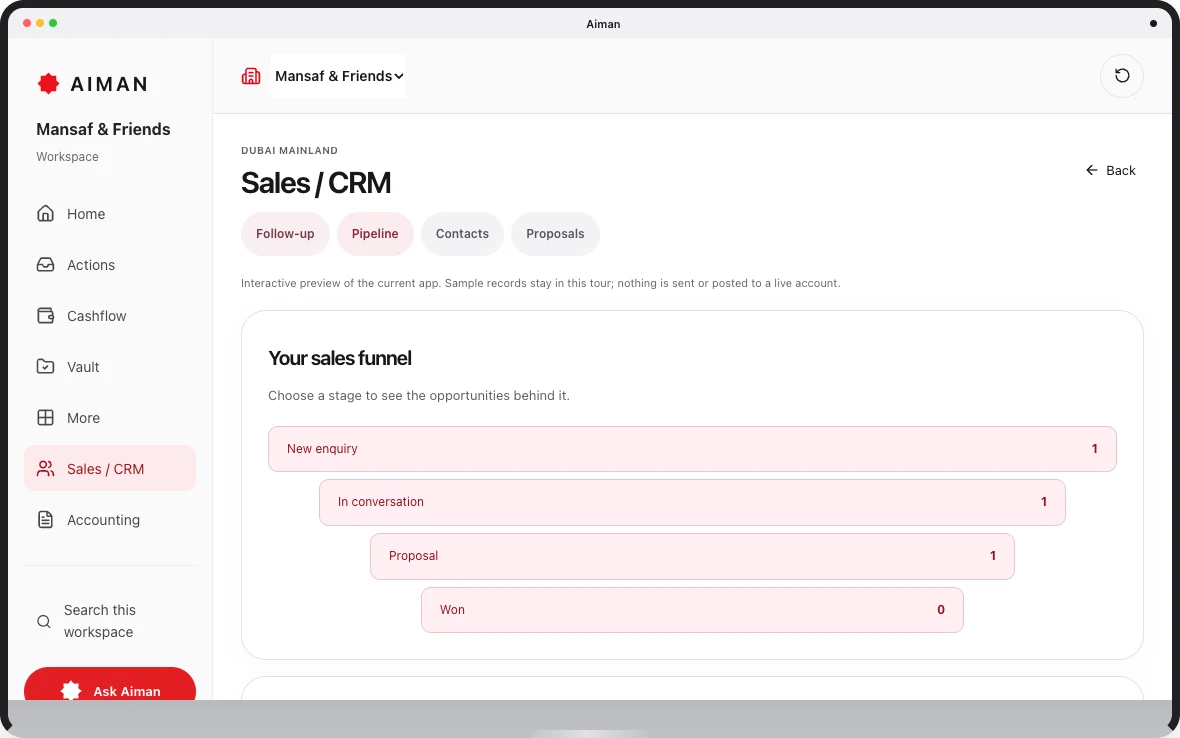1180x738 pixels.
Task: Click the Proposal stage count 1
Action: click(993, 556)
